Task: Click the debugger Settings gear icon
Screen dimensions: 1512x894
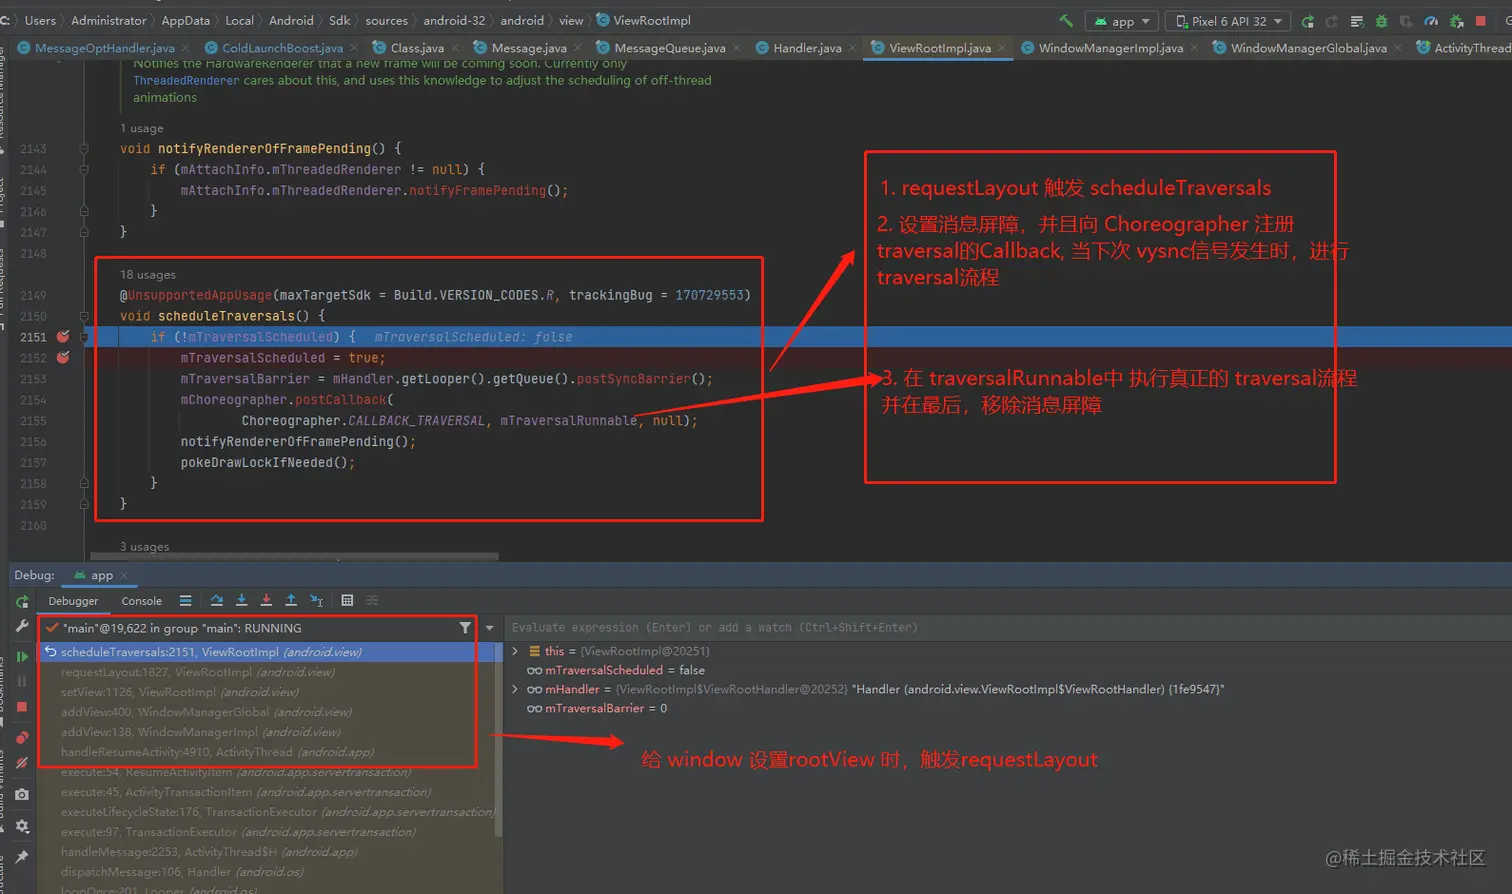Action: click(22, 827)
